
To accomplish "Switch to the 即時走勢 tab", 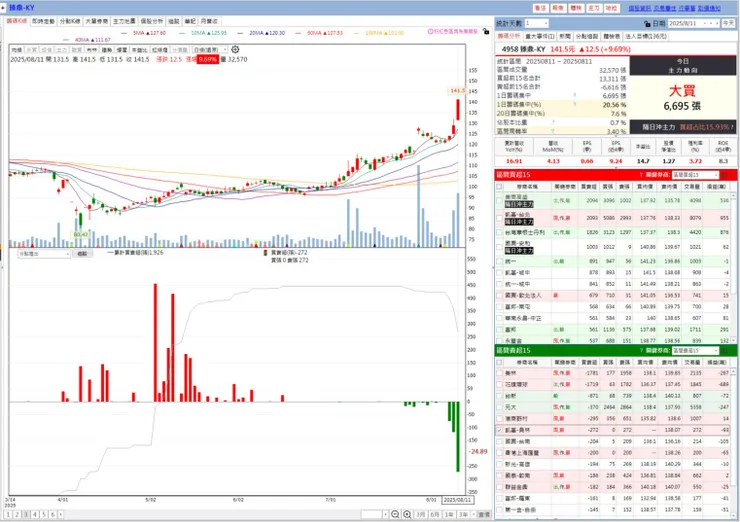I will 43,21.
